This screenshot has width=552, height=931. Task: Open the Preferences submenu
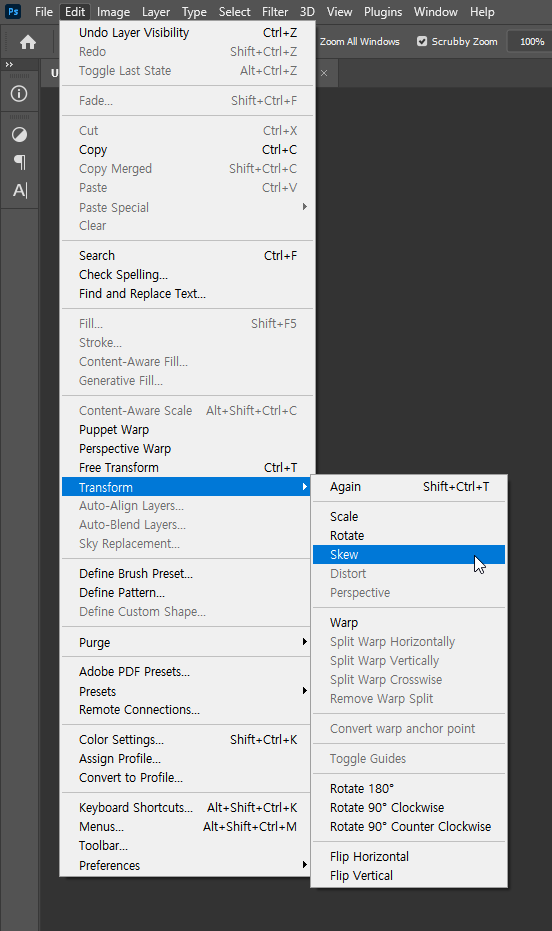[x=186, y=866]
